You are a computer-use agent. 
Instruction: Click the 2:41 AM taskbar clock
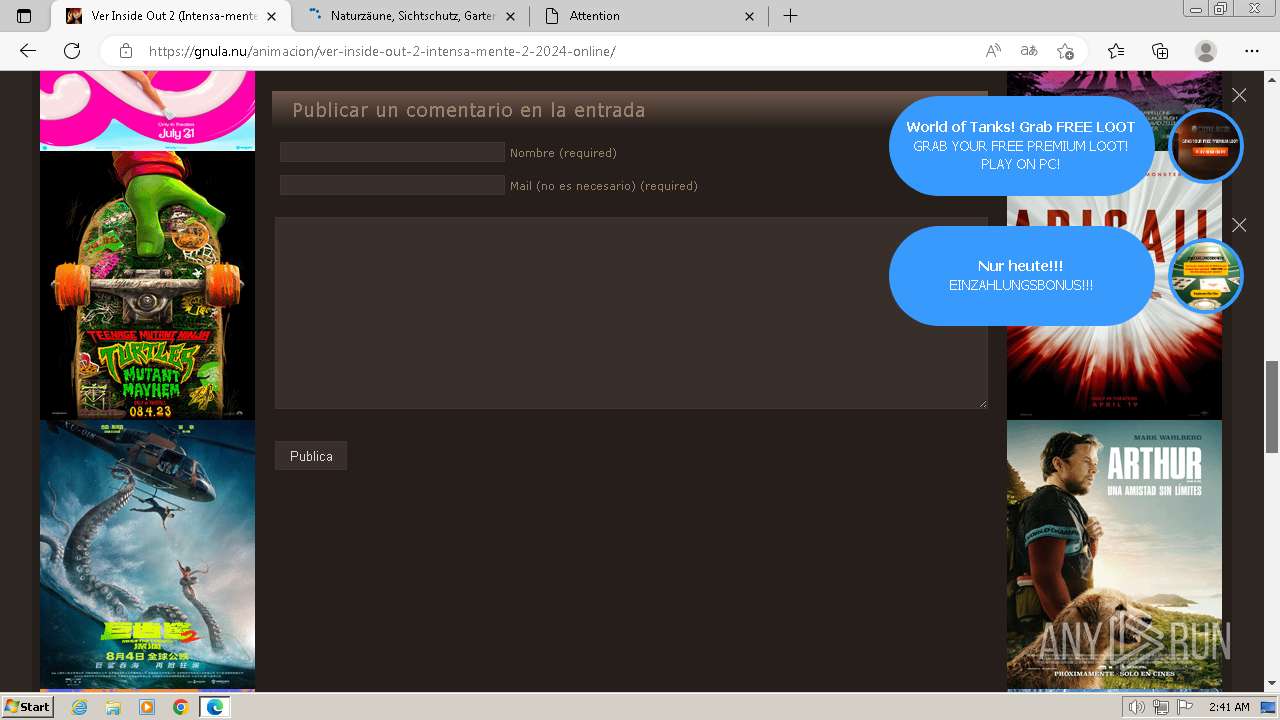tap(1229, 707)
